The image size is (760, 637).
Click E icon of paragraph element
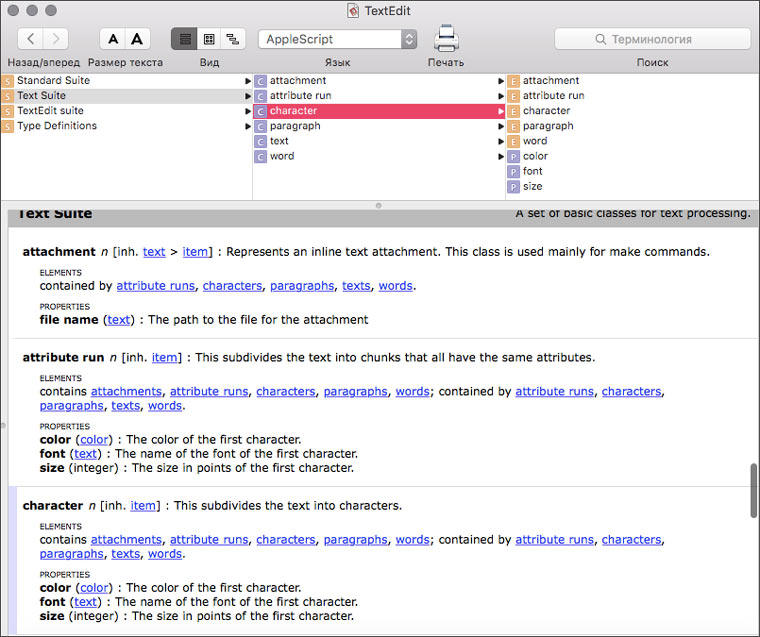(513, 127)
